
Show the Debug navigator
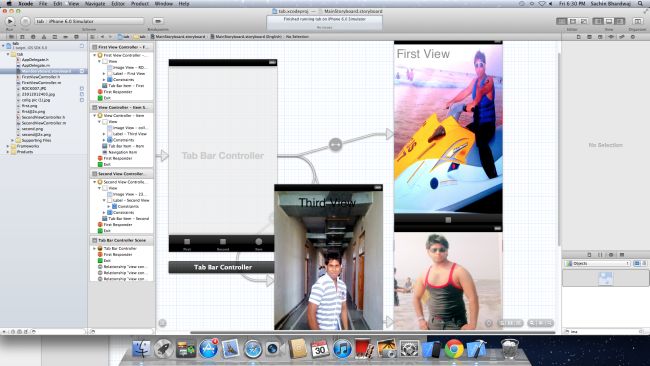pyautogui.click(x=54, y=37)
